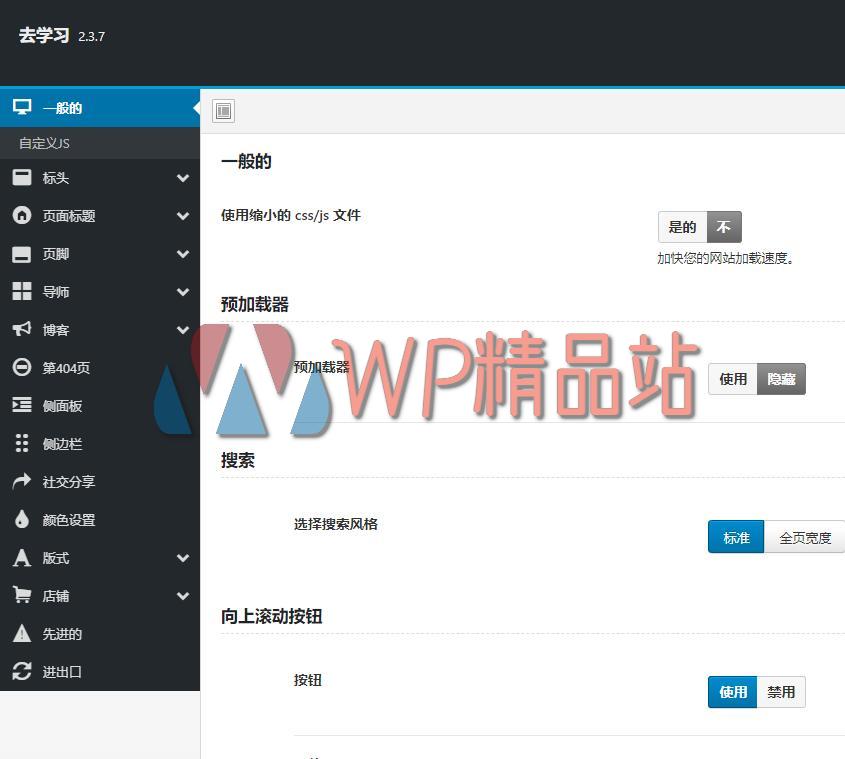Click the 先进的 advanced settings link
Screen dimensions: 845x759
[x=60, y=633]
